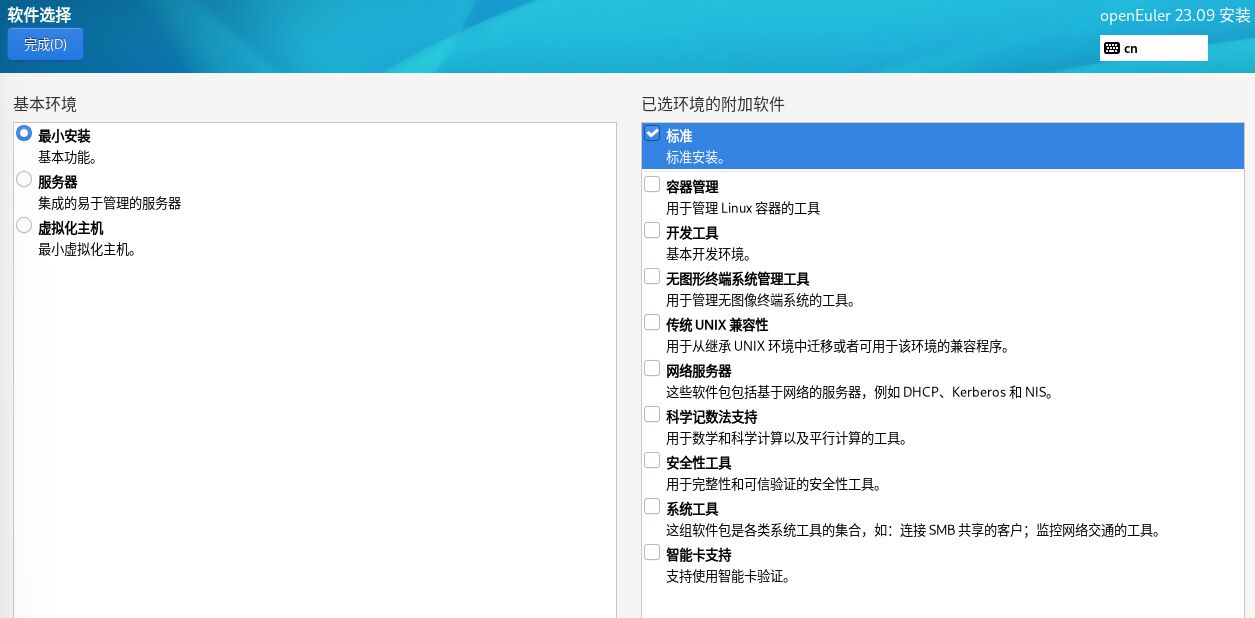
Task: Click the 容器管理 addon title
Action: pyautogui.click(x=692, y=187)
